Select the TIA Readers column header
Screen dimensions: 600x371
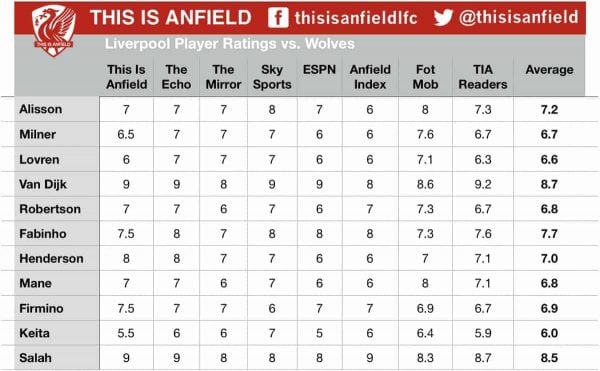click(x=483, y=77)
